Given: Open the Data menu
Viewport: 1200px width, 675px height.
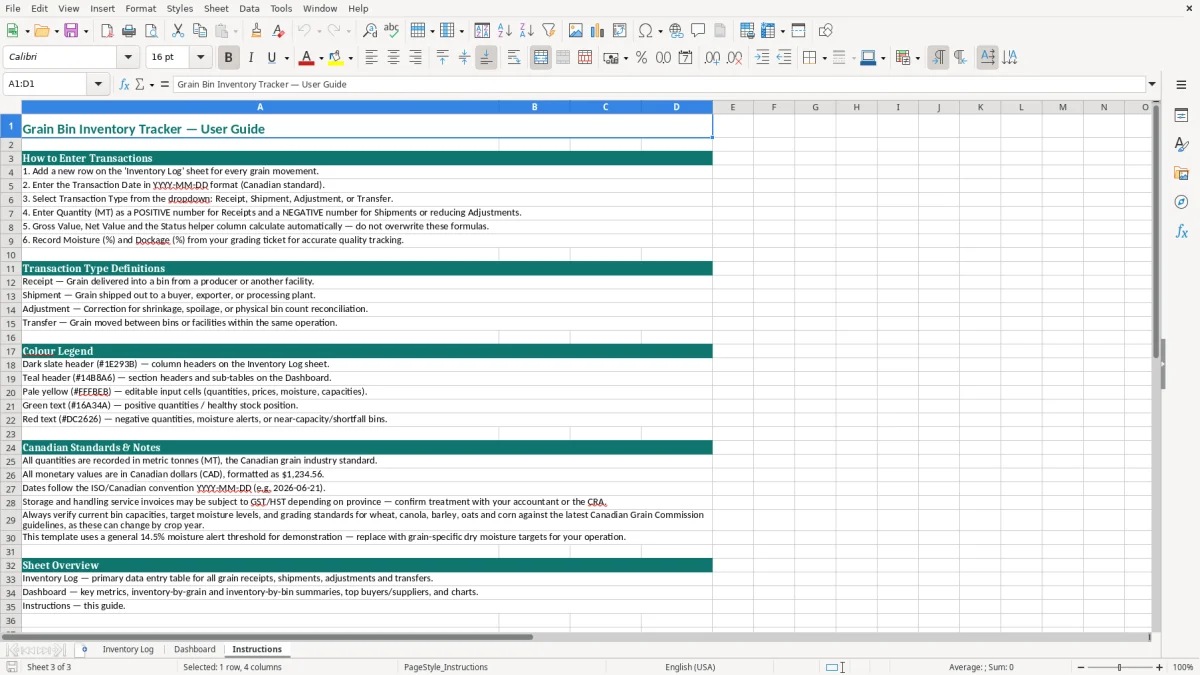Looking at the screenshot, I should pyautogui.click(x=249, y=8).
